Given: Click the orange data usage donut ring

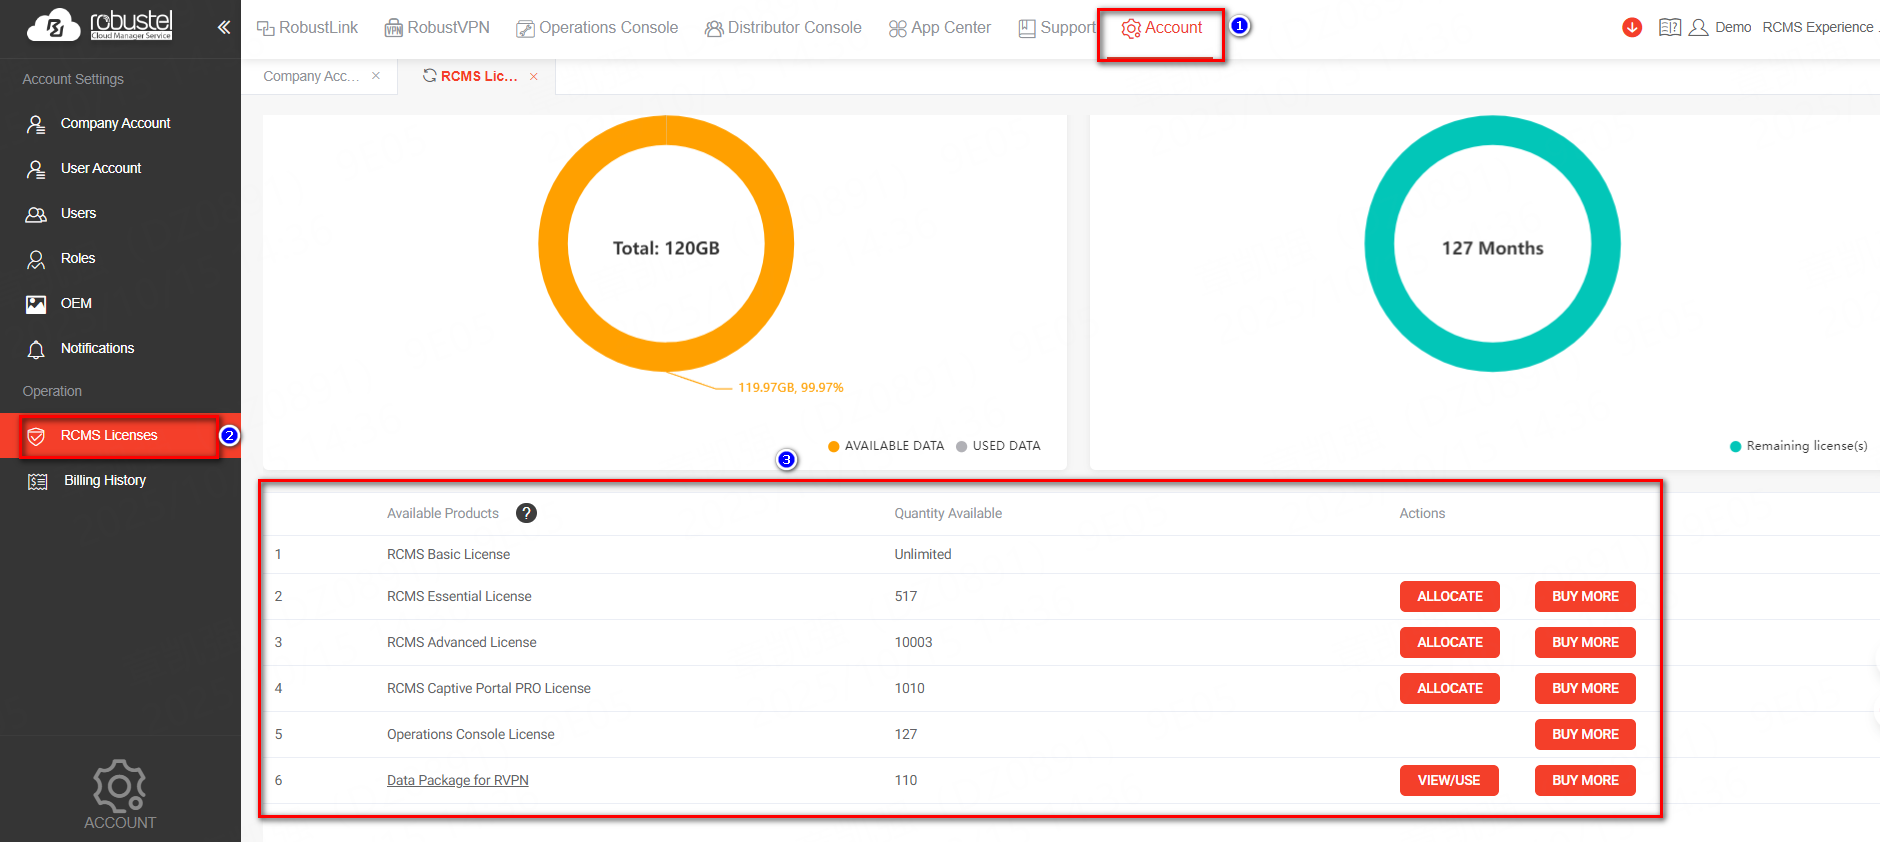Looking at the screenshot, I should (x=553, y=245).
